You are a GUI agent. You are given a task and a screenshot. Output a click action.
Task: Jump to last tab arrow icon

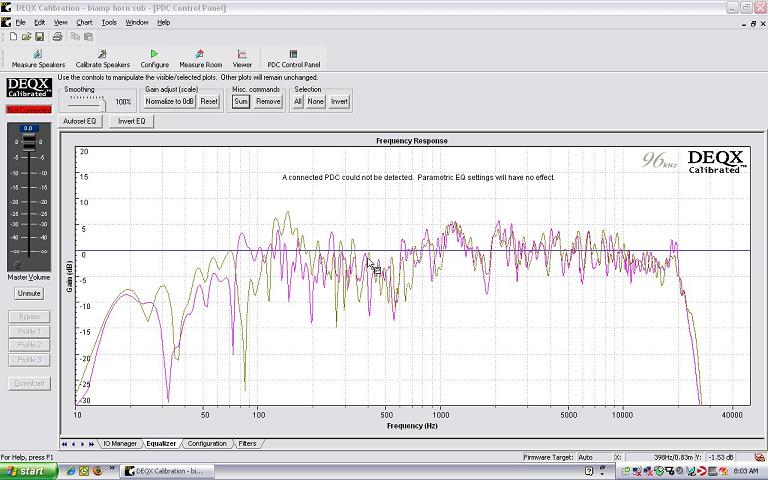click(92, 444)
